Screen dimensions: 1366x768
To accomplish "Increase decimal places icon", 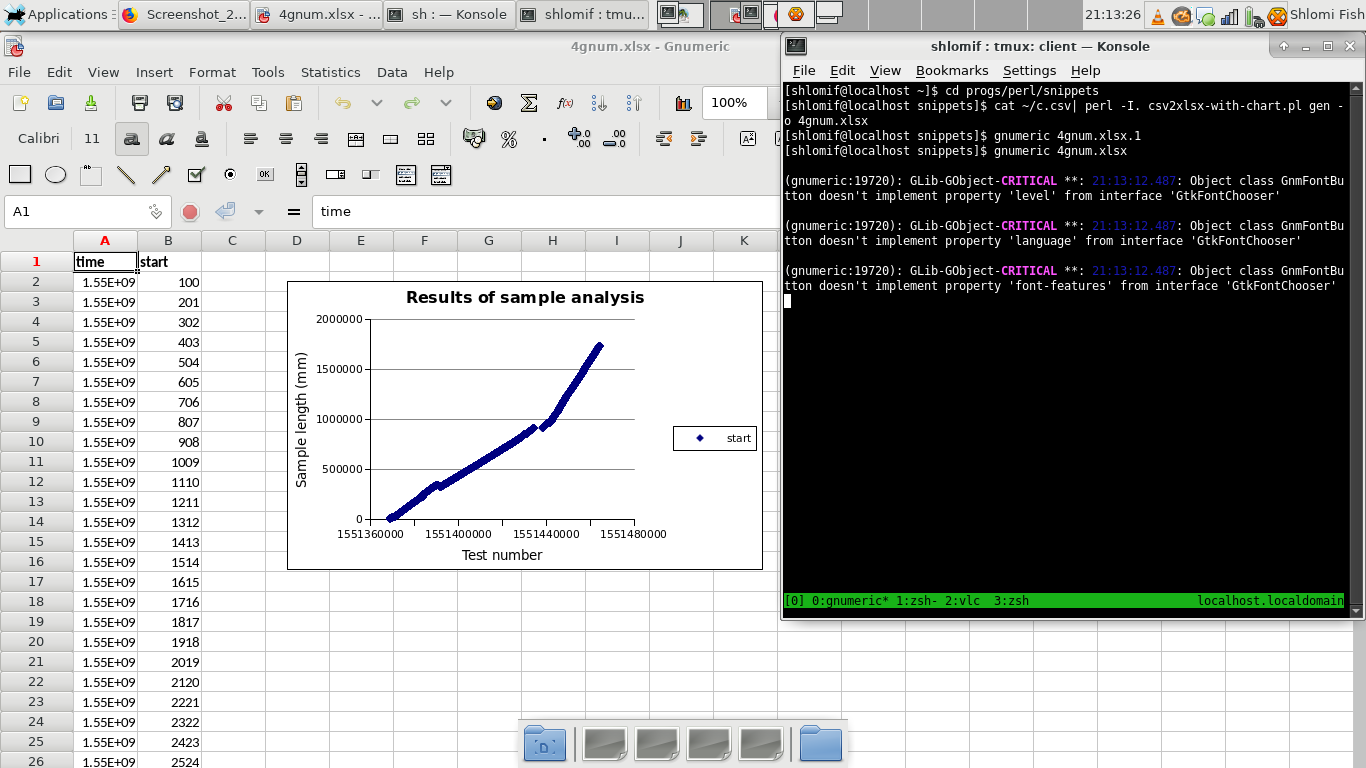I will click(x=579, y=139).
